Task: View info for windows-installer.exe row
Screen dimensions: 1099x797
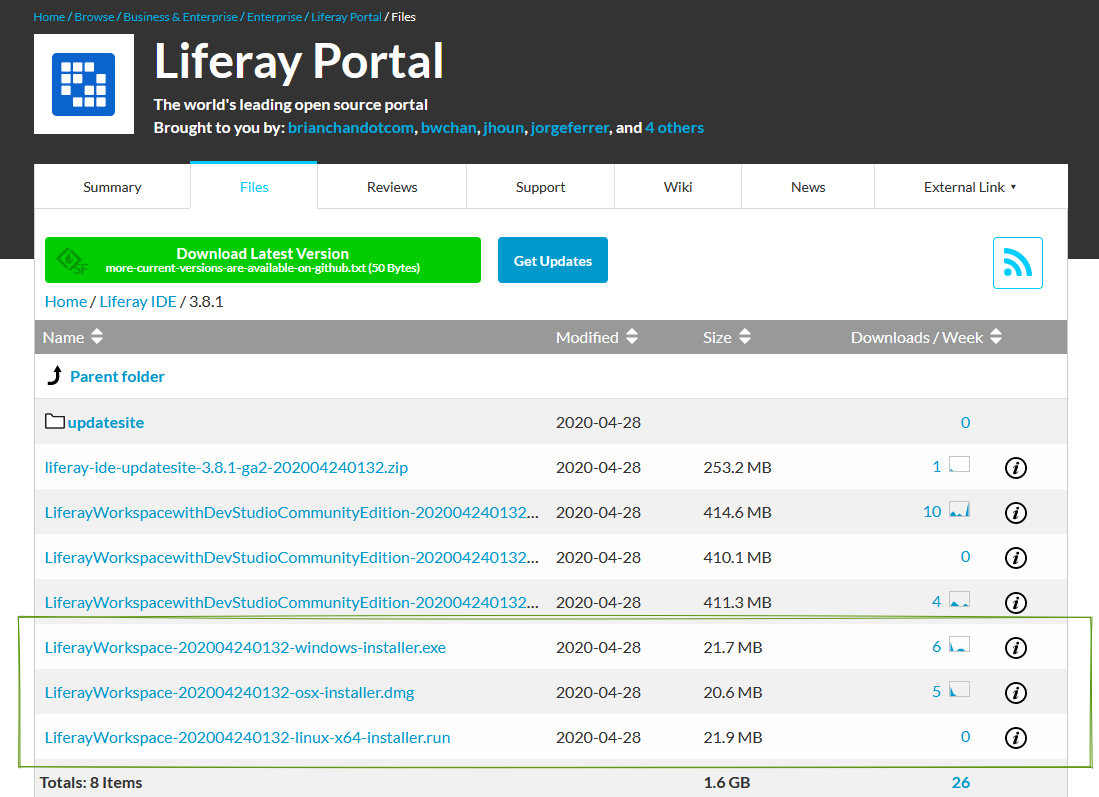Action: 1016,648
